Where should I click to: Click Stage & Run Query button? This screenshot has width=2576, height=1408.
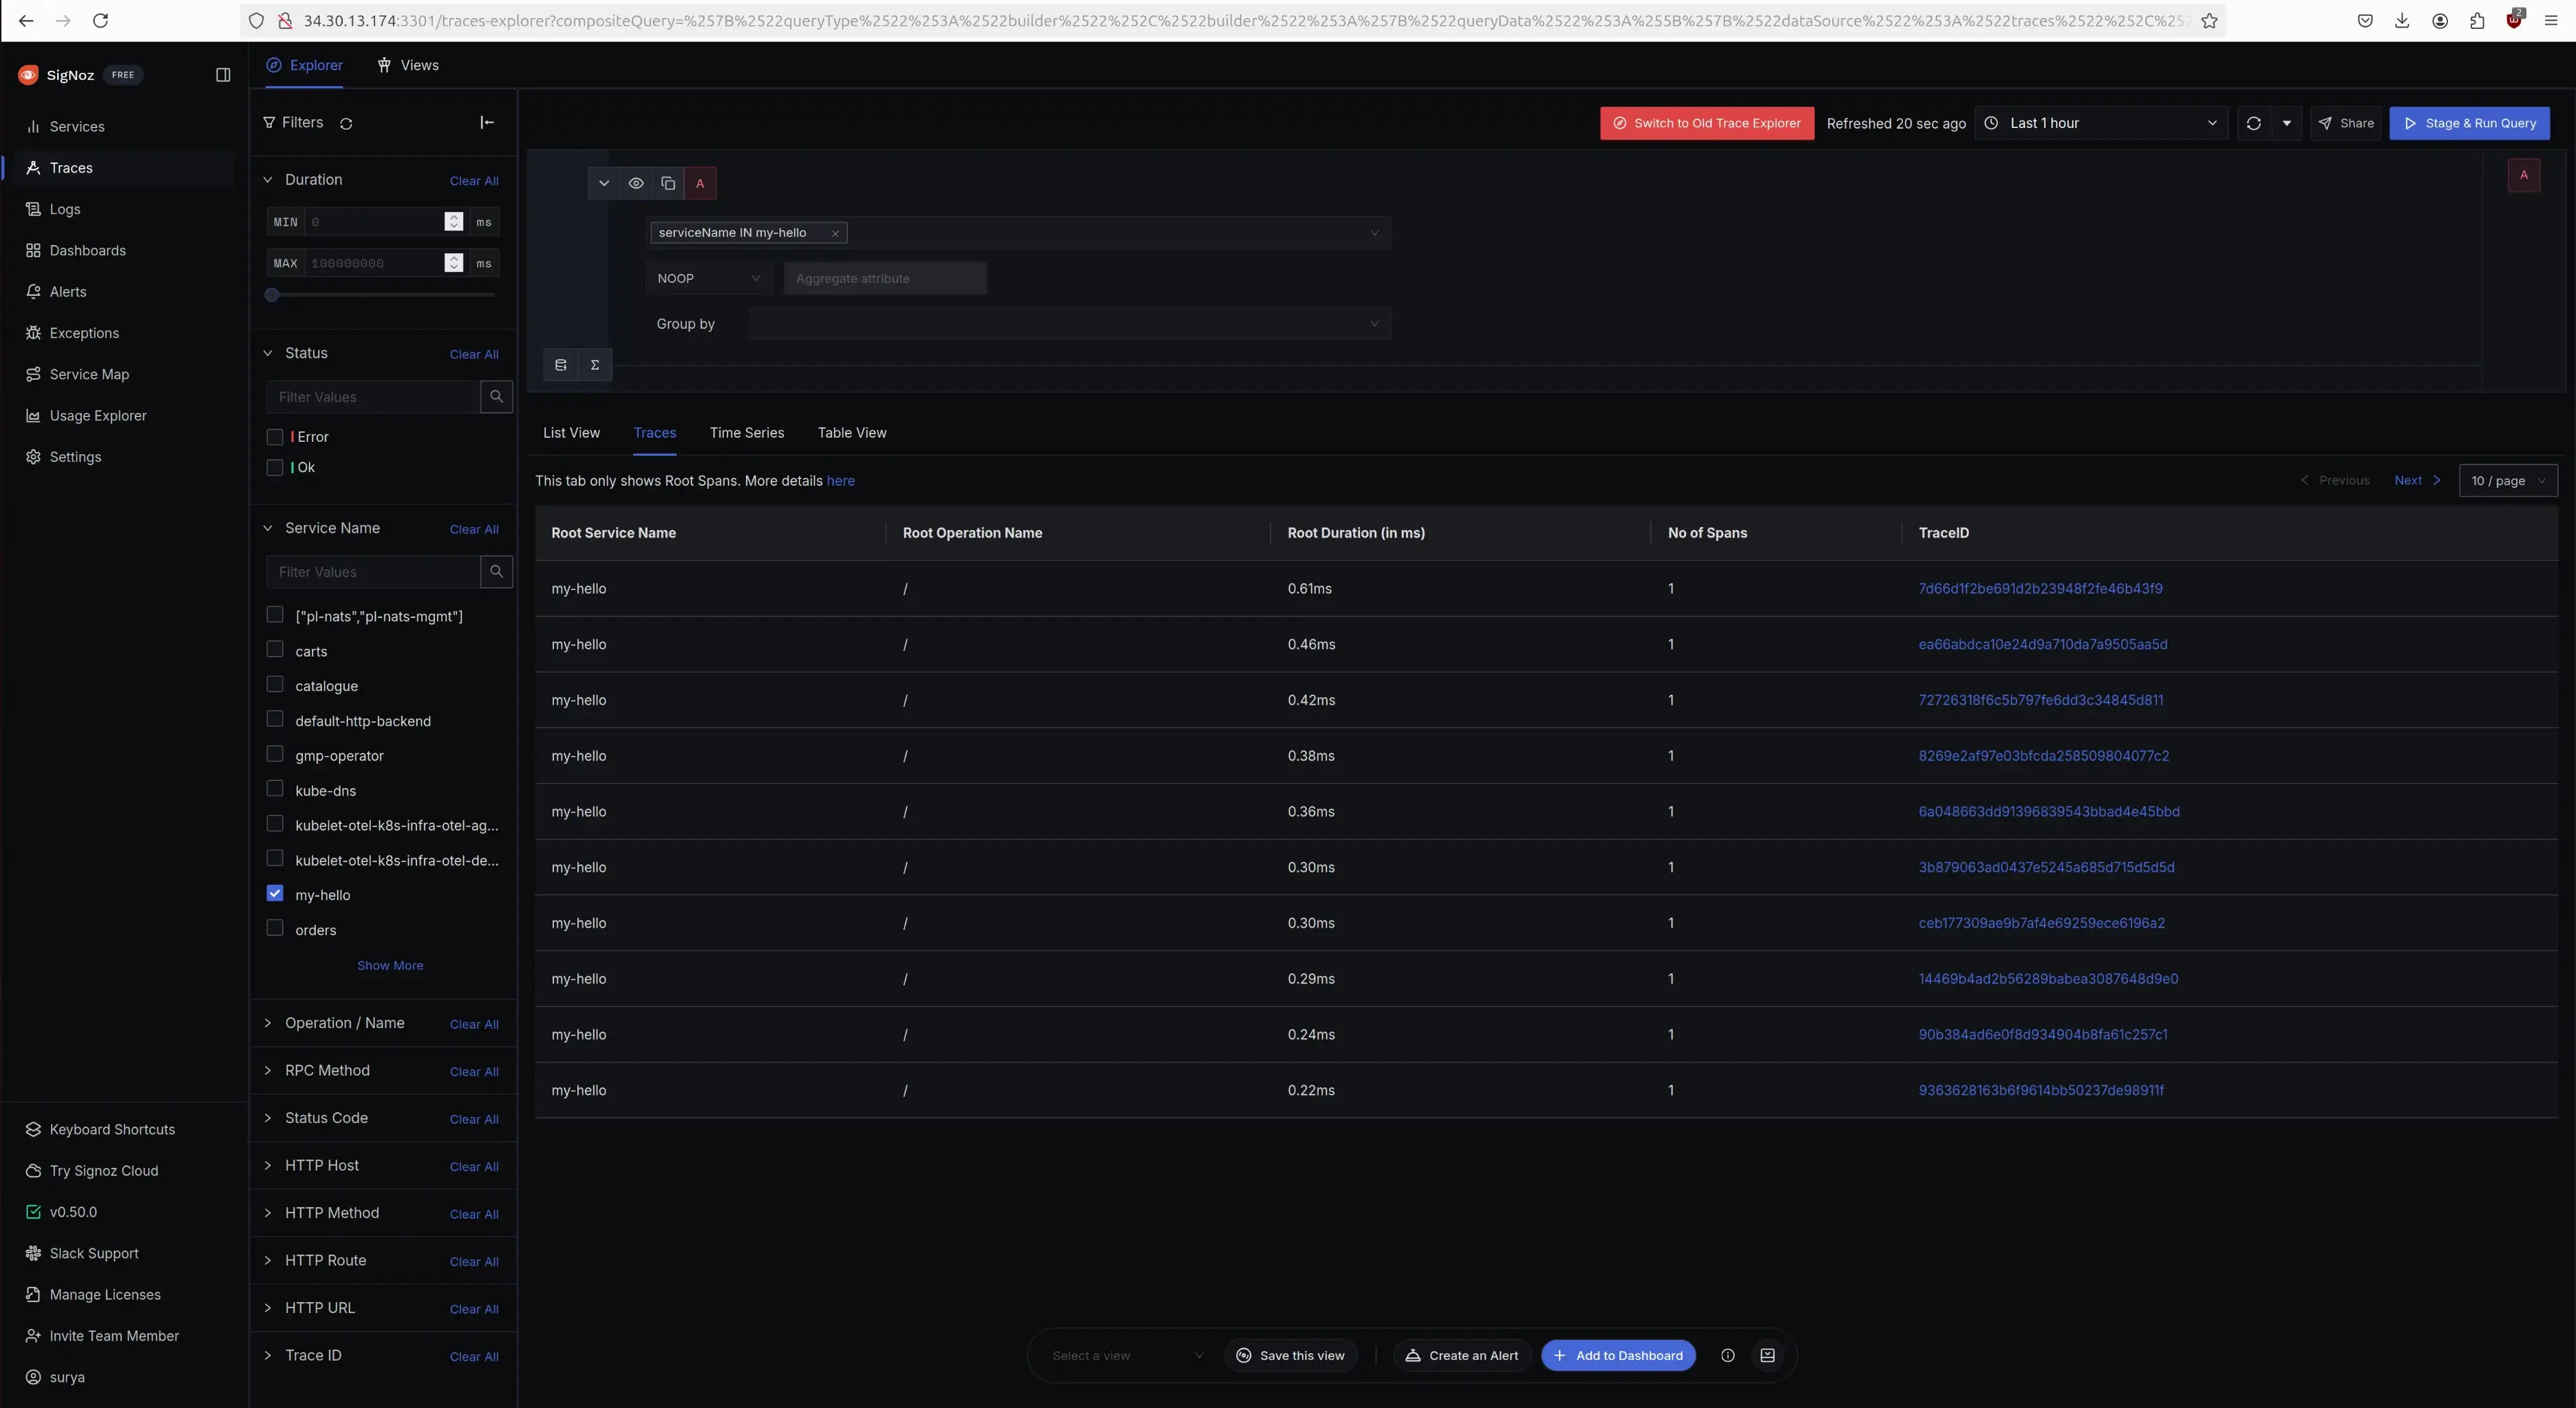(x=2469, y=123)
